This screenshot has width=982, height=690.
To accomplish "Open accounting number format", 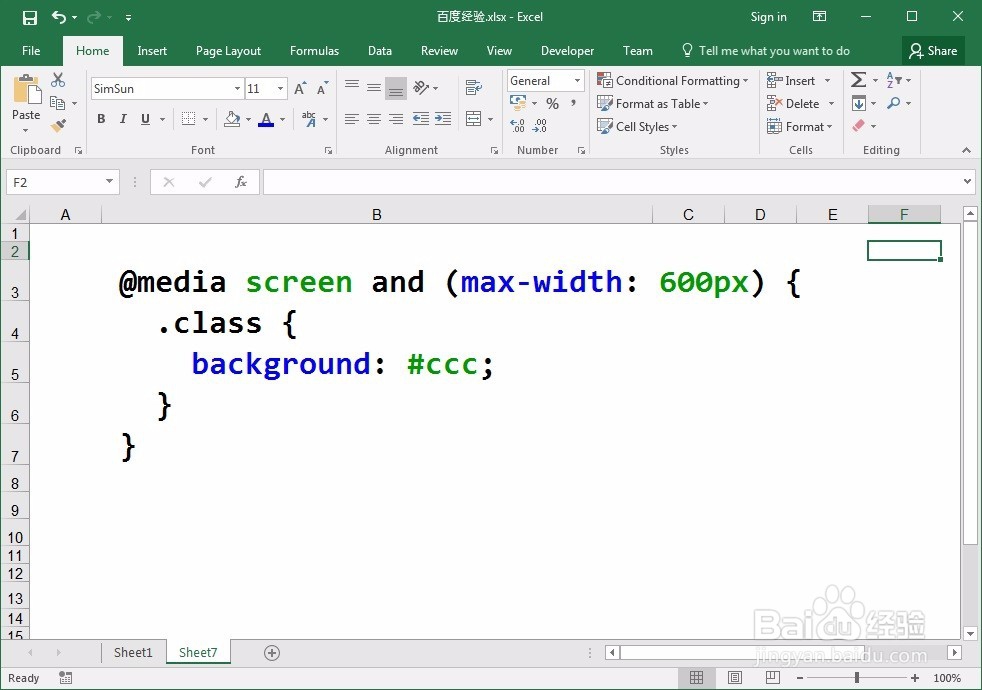I will 518,103.
